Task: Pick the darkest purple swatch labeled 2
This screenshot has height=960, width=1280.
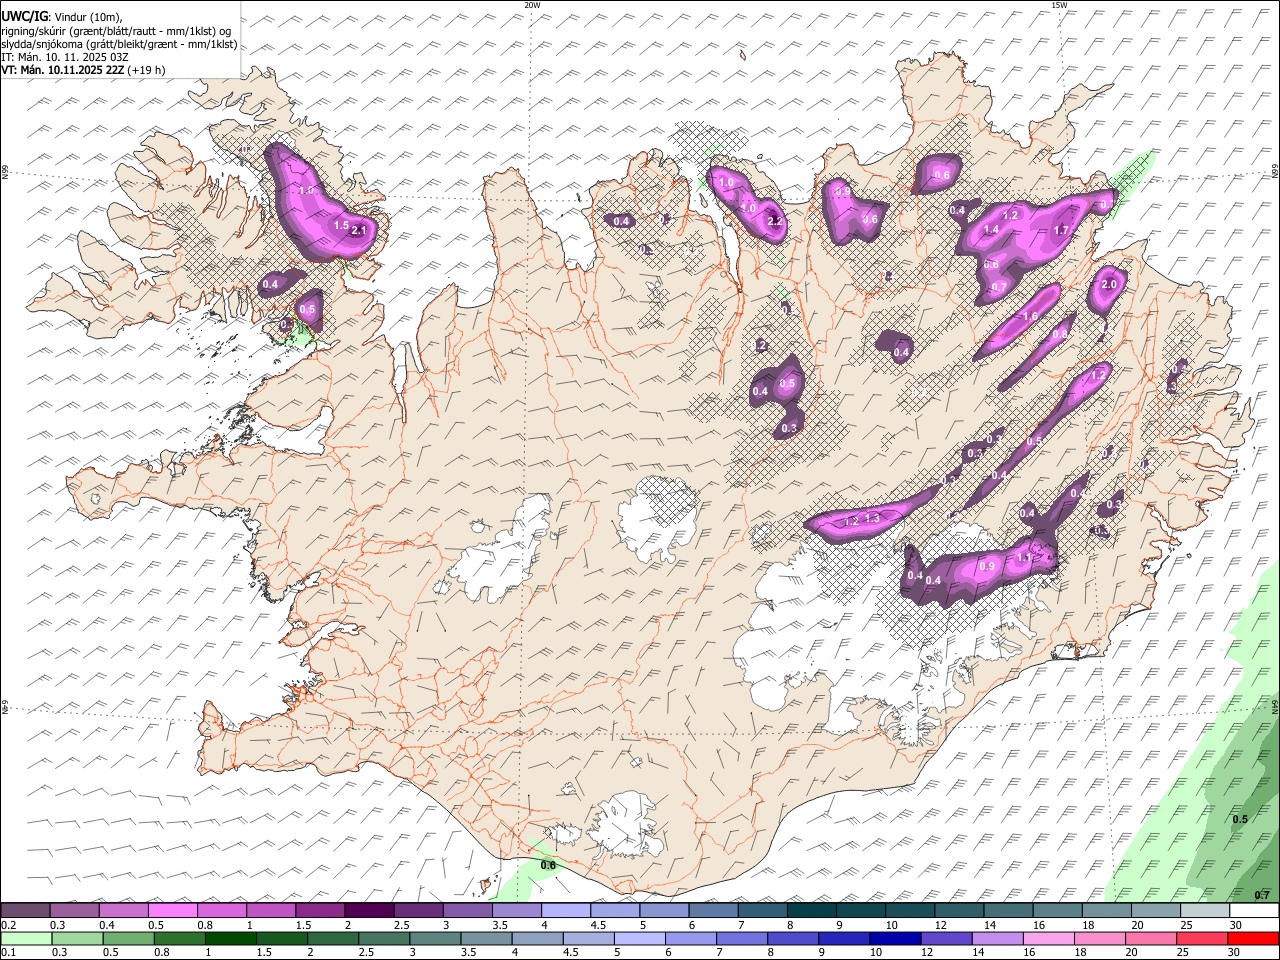Action: coord(369,911)
